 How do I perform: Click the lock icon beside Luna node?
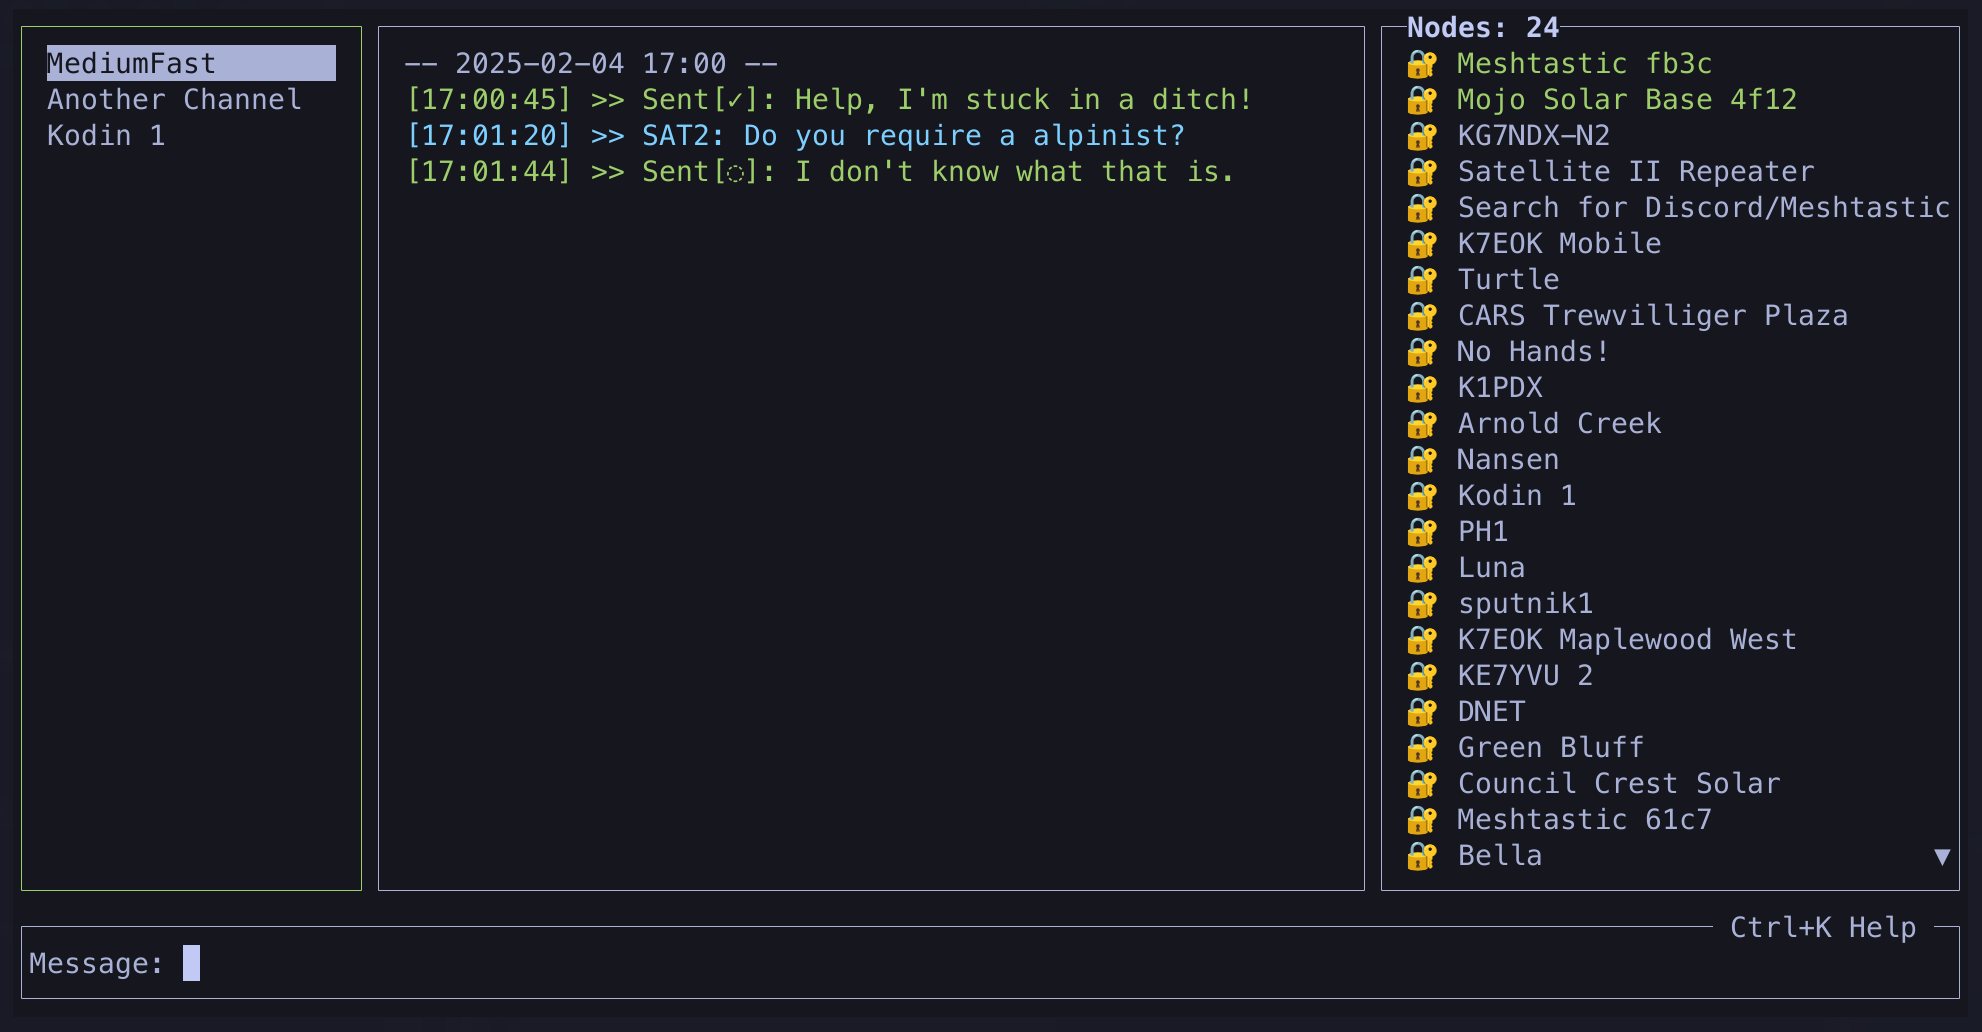[1421, 568]
